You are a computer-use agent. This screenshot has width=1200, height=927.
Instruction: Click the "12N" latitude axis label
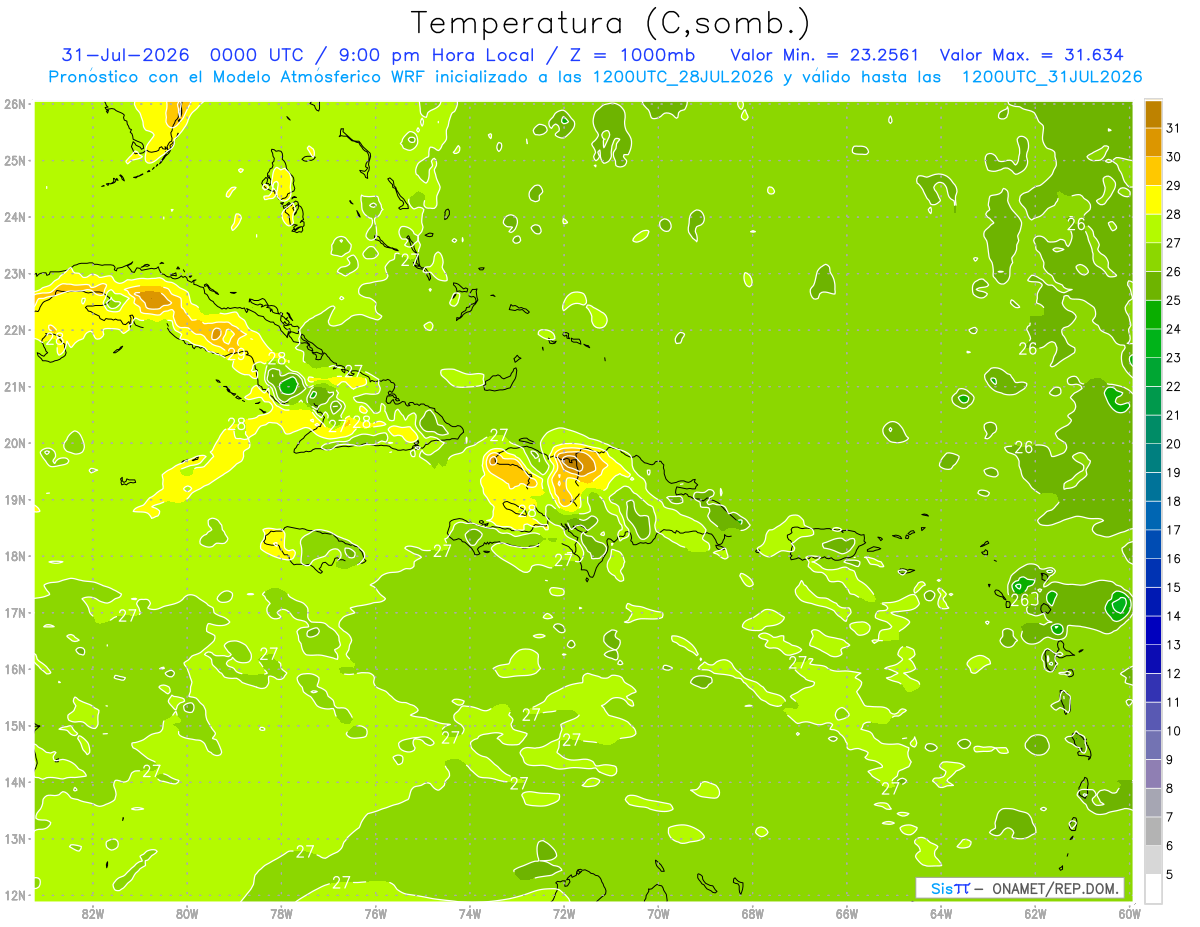click(x=14, y=895)
